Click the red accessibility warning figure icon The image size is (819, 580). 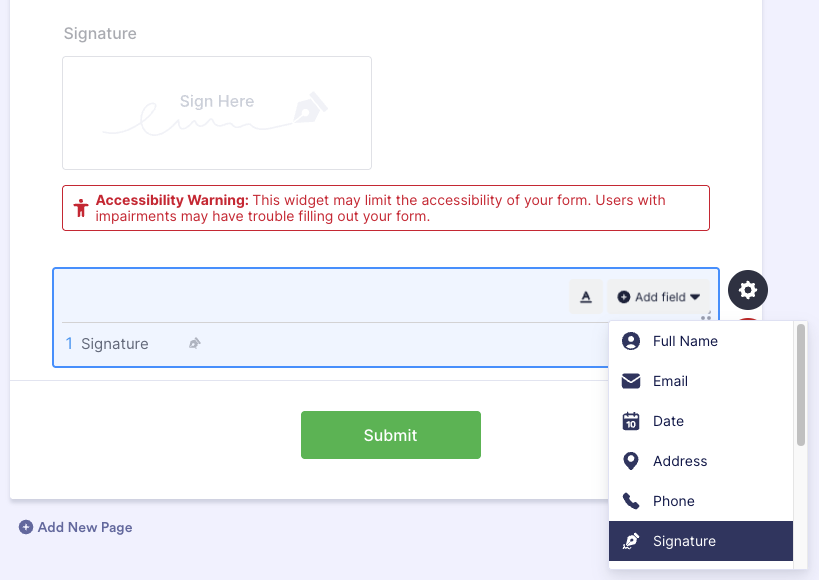click(80, 207)
